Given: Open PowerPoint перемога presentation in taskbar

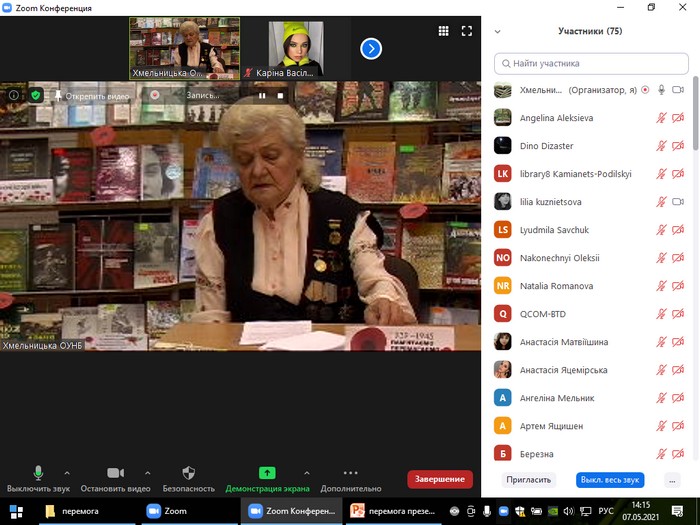Looking at the screenshot, I should pyautogui.click(x=391, y=511).
